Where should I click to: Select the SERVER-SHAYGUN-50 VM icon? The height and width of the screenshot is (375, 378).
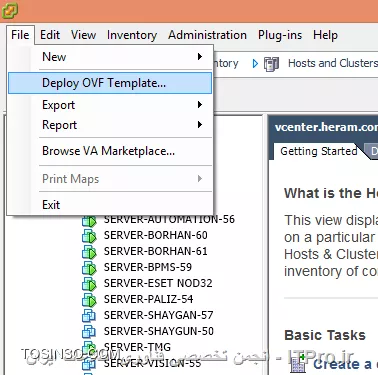tap(89, 332)
